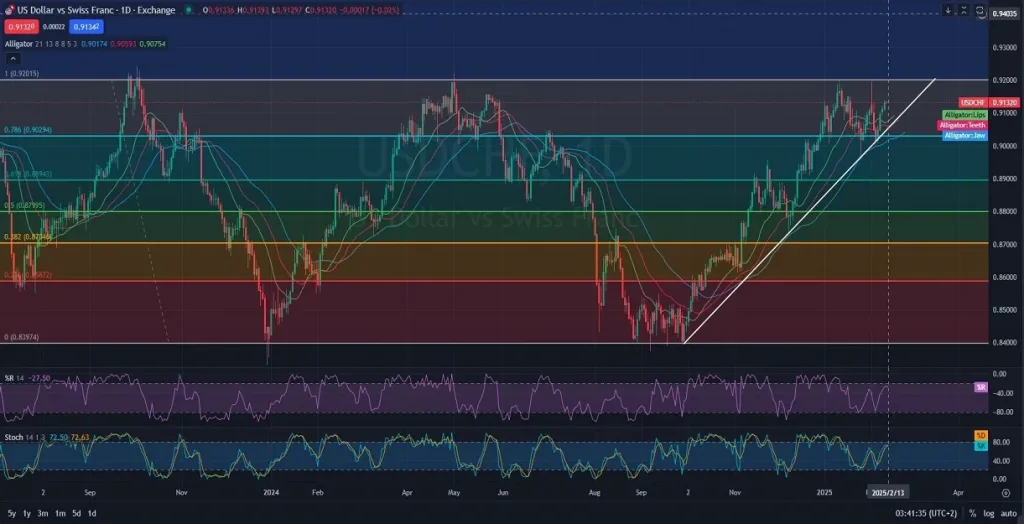Viewport: 1024px width, 524px height.
Task: Click the 0.91320 current price label
Action: coord(1004,103)
